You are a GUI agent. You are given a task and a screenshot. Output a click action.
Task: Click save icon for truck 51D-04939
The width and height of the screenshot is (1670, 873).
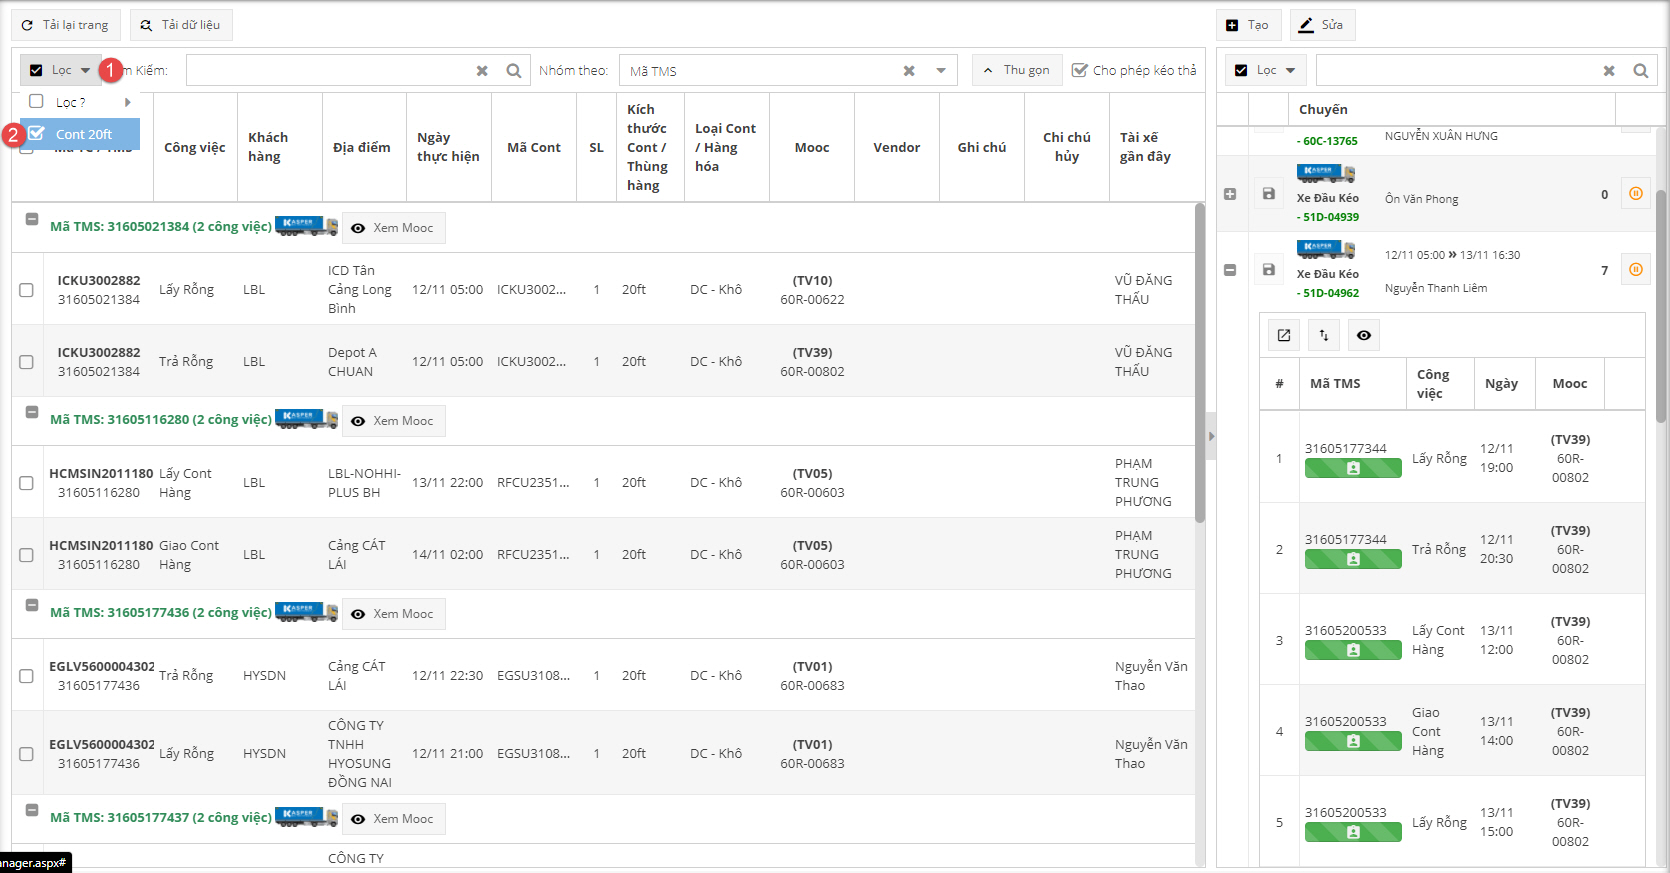pyautogui.click(x=1268, y=194)
